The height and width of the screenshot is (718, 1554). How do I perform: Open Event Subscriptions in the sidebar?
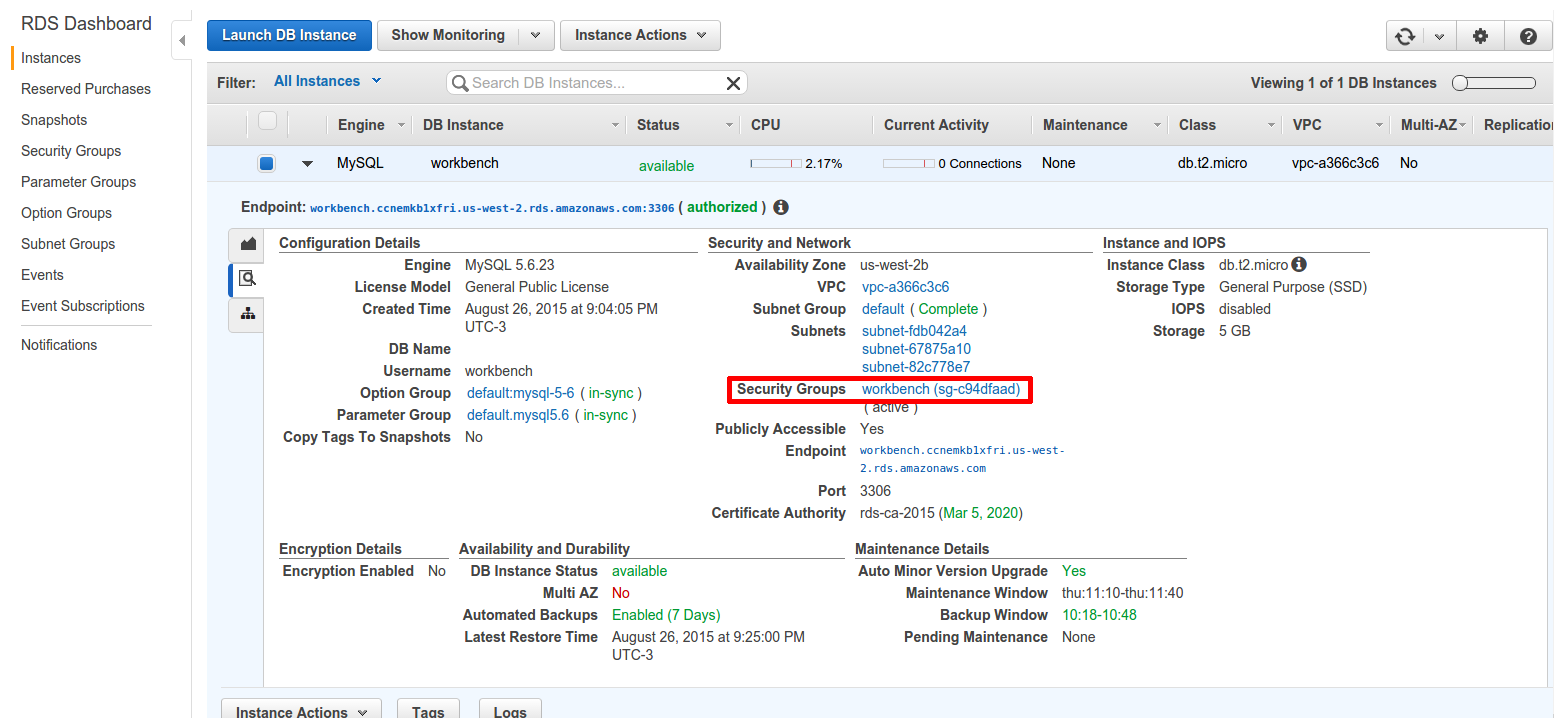click(83, 306)
